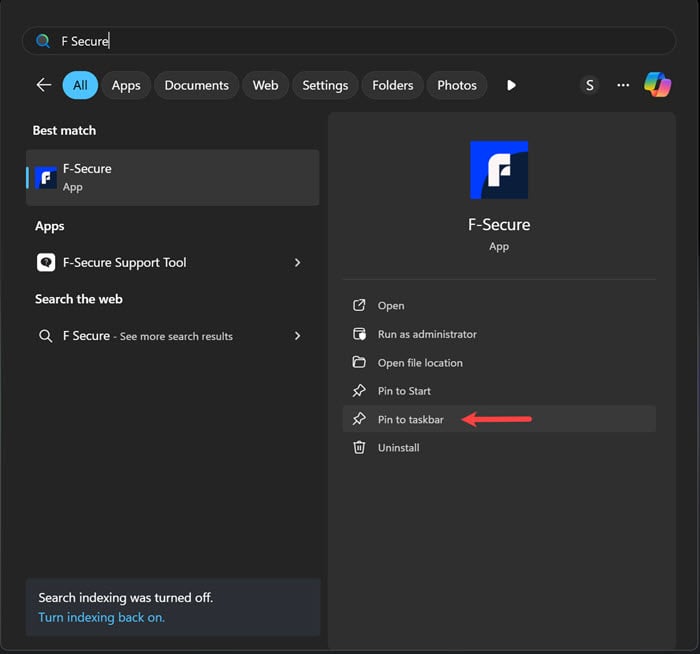Screen dimensions: 700x654
Task: Switch to the Settings filter tab
Action: point(325,85)
